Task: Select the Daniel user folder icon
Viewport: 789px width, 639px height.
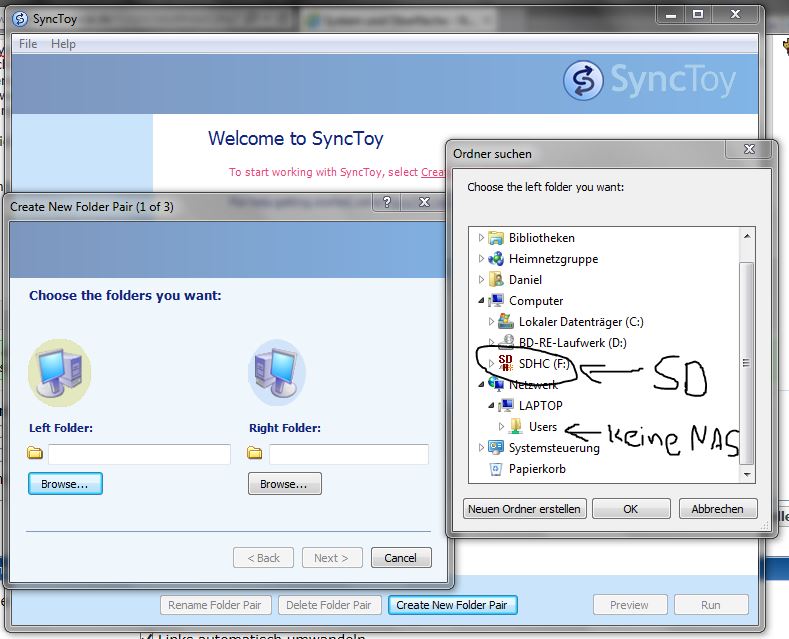Action: click(x=496, y=279)
